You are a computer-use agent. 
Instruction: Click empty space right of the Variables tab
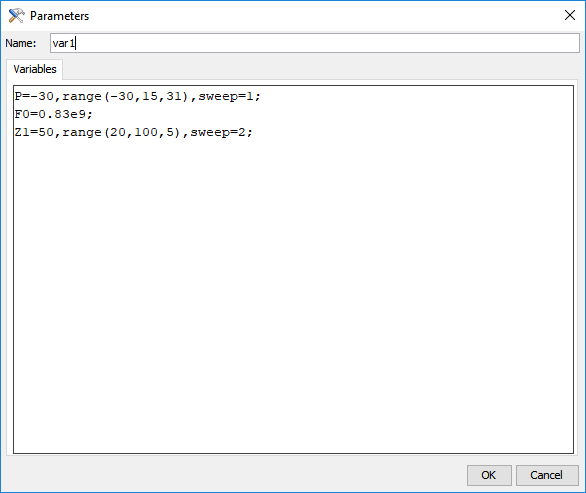pyautogui.click(x=320, y=69)
